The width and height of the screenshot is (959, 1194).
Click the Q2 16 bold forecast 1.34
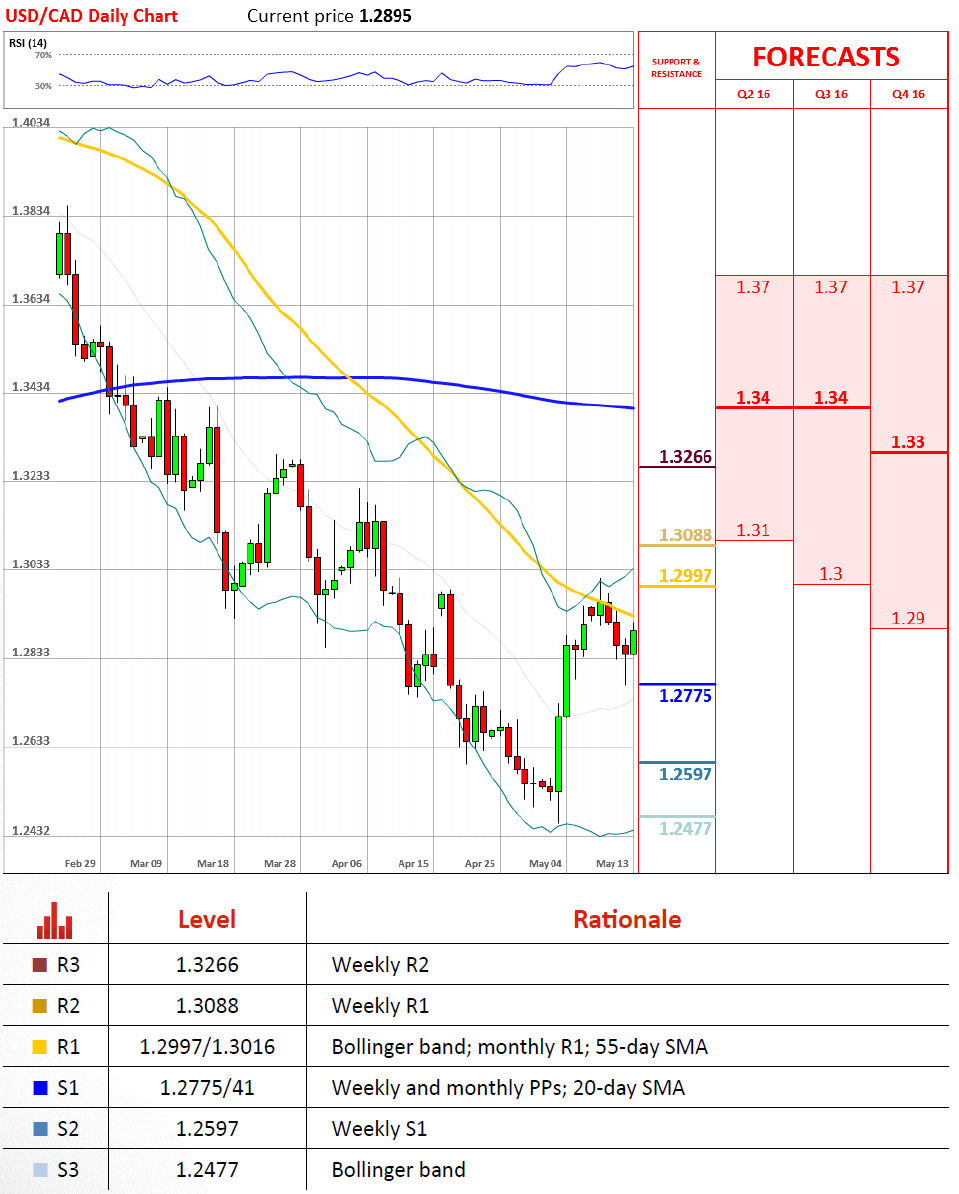(753, 397)
